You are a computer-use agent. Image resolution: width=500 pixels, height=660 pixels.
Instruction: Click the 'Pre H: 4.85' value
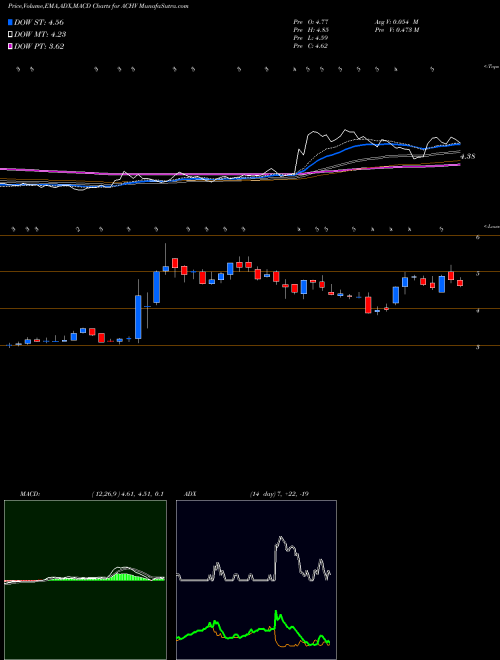[311, 30]
